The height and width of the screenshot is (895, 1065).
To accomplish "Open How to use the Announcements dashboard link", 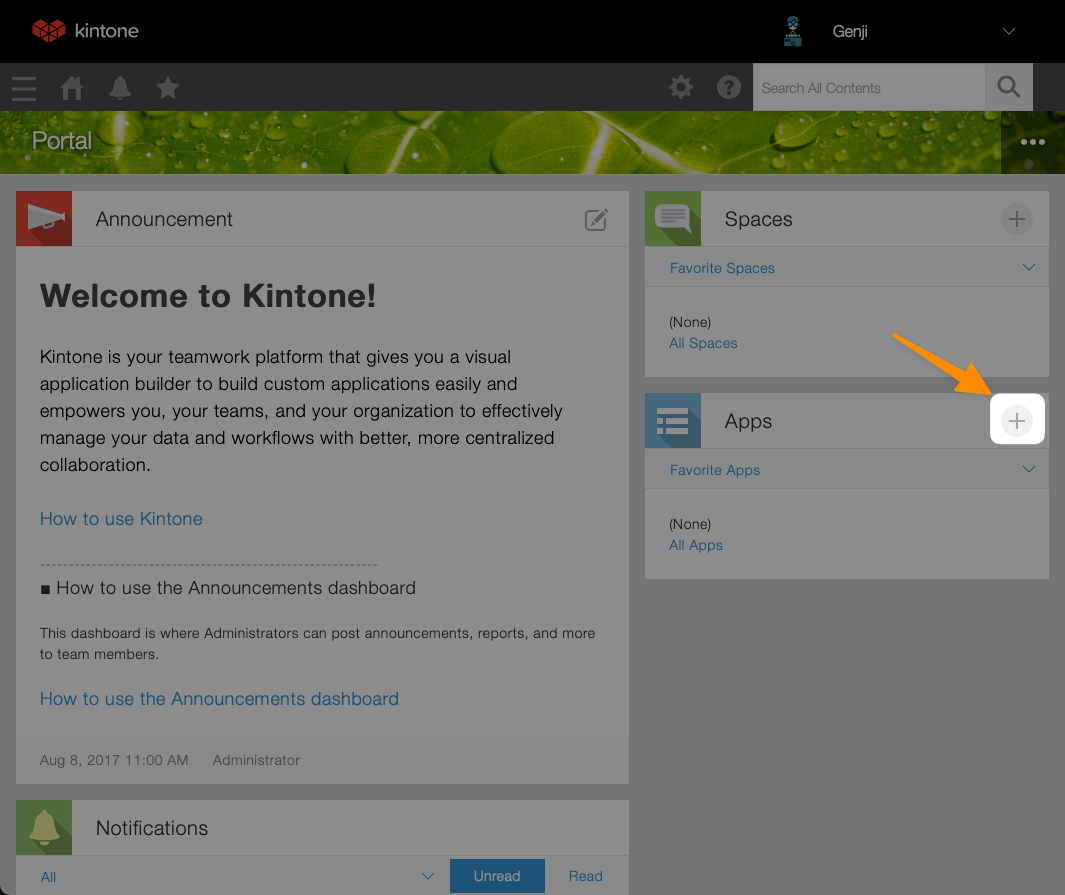I will coord(219,699).
